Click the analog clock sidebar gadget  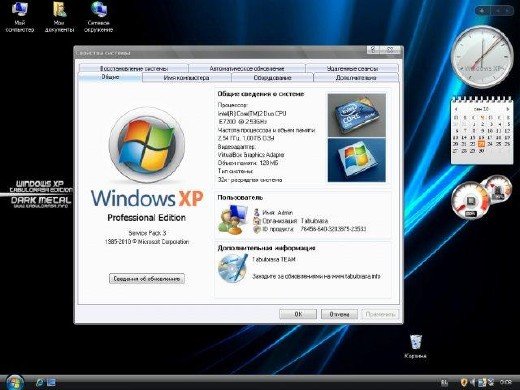tap(482, 57)
